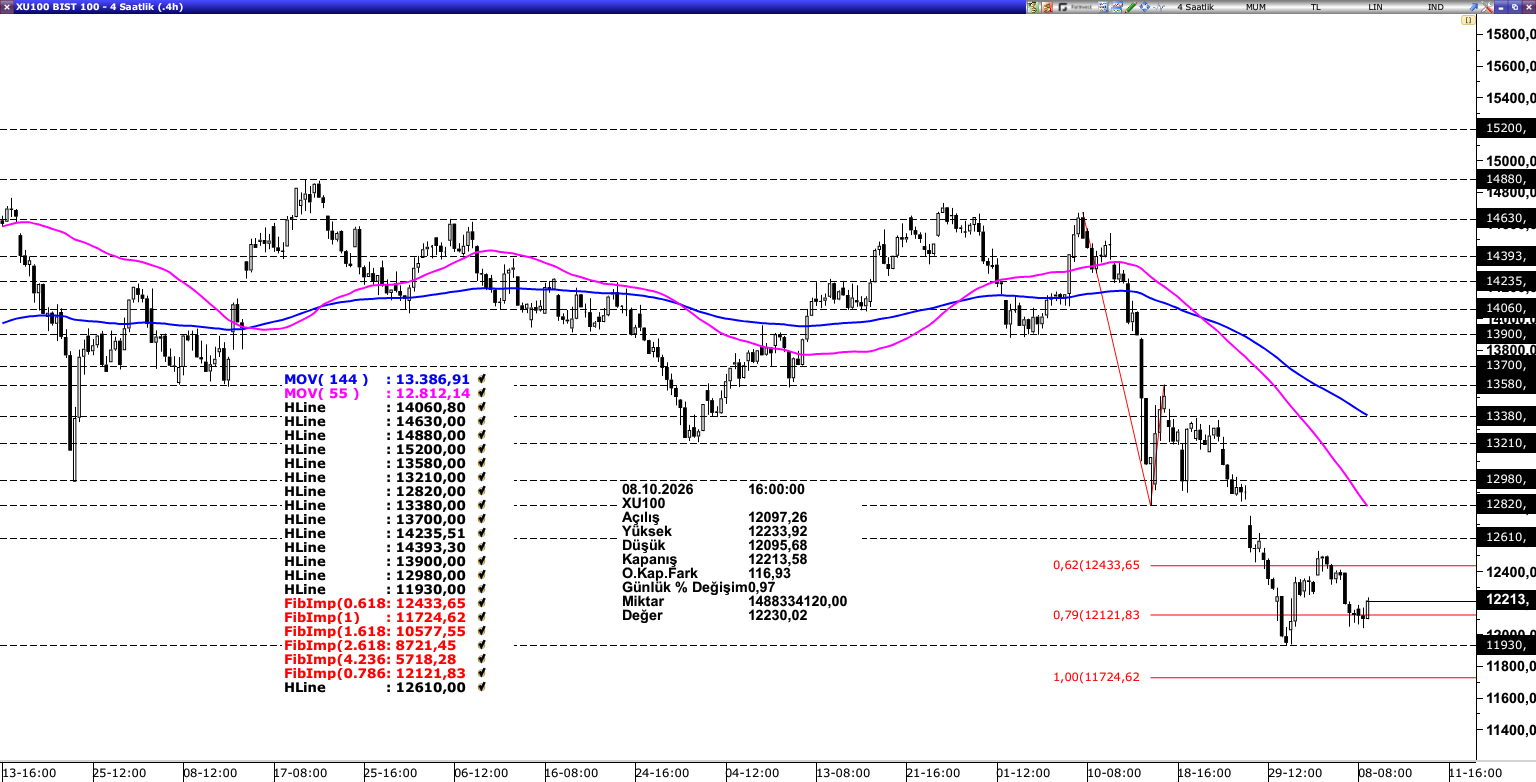1536x782 pixels.
Task: Click the Yüksek value 12233,92
Action: 778,531
